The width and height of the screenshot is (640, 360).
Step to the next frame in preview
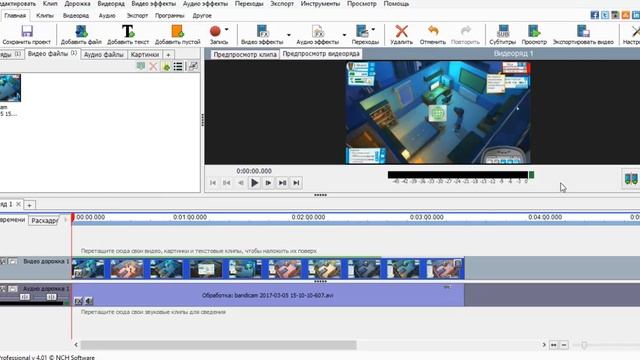pyautogui.click(x=268, y=183)
